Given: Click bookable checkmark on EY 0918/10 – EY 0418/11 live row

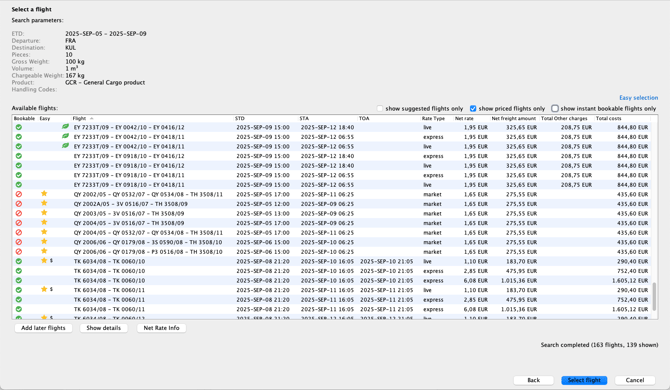Looking at the screenshot, I should point(18,185).
